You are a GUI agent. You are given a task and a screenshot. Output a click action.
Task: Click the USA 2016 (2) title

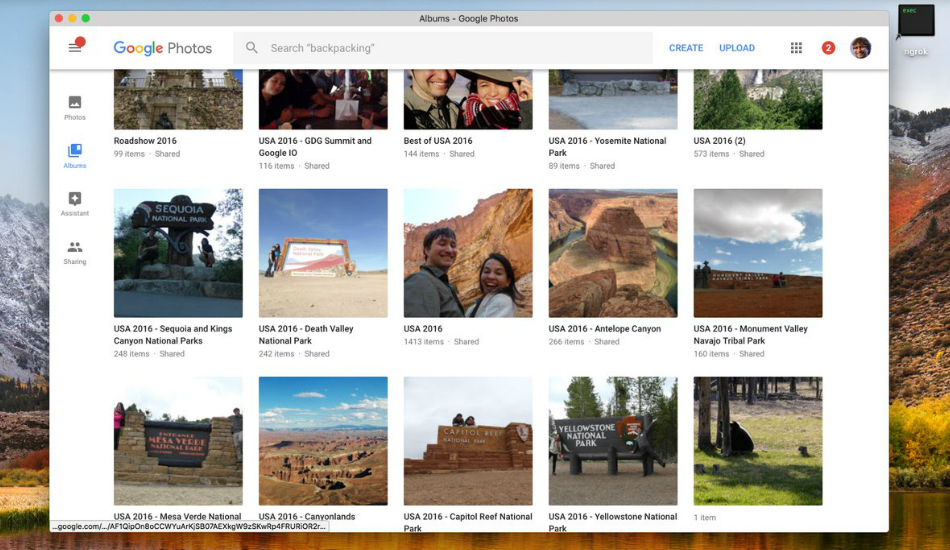click(720, 141)
